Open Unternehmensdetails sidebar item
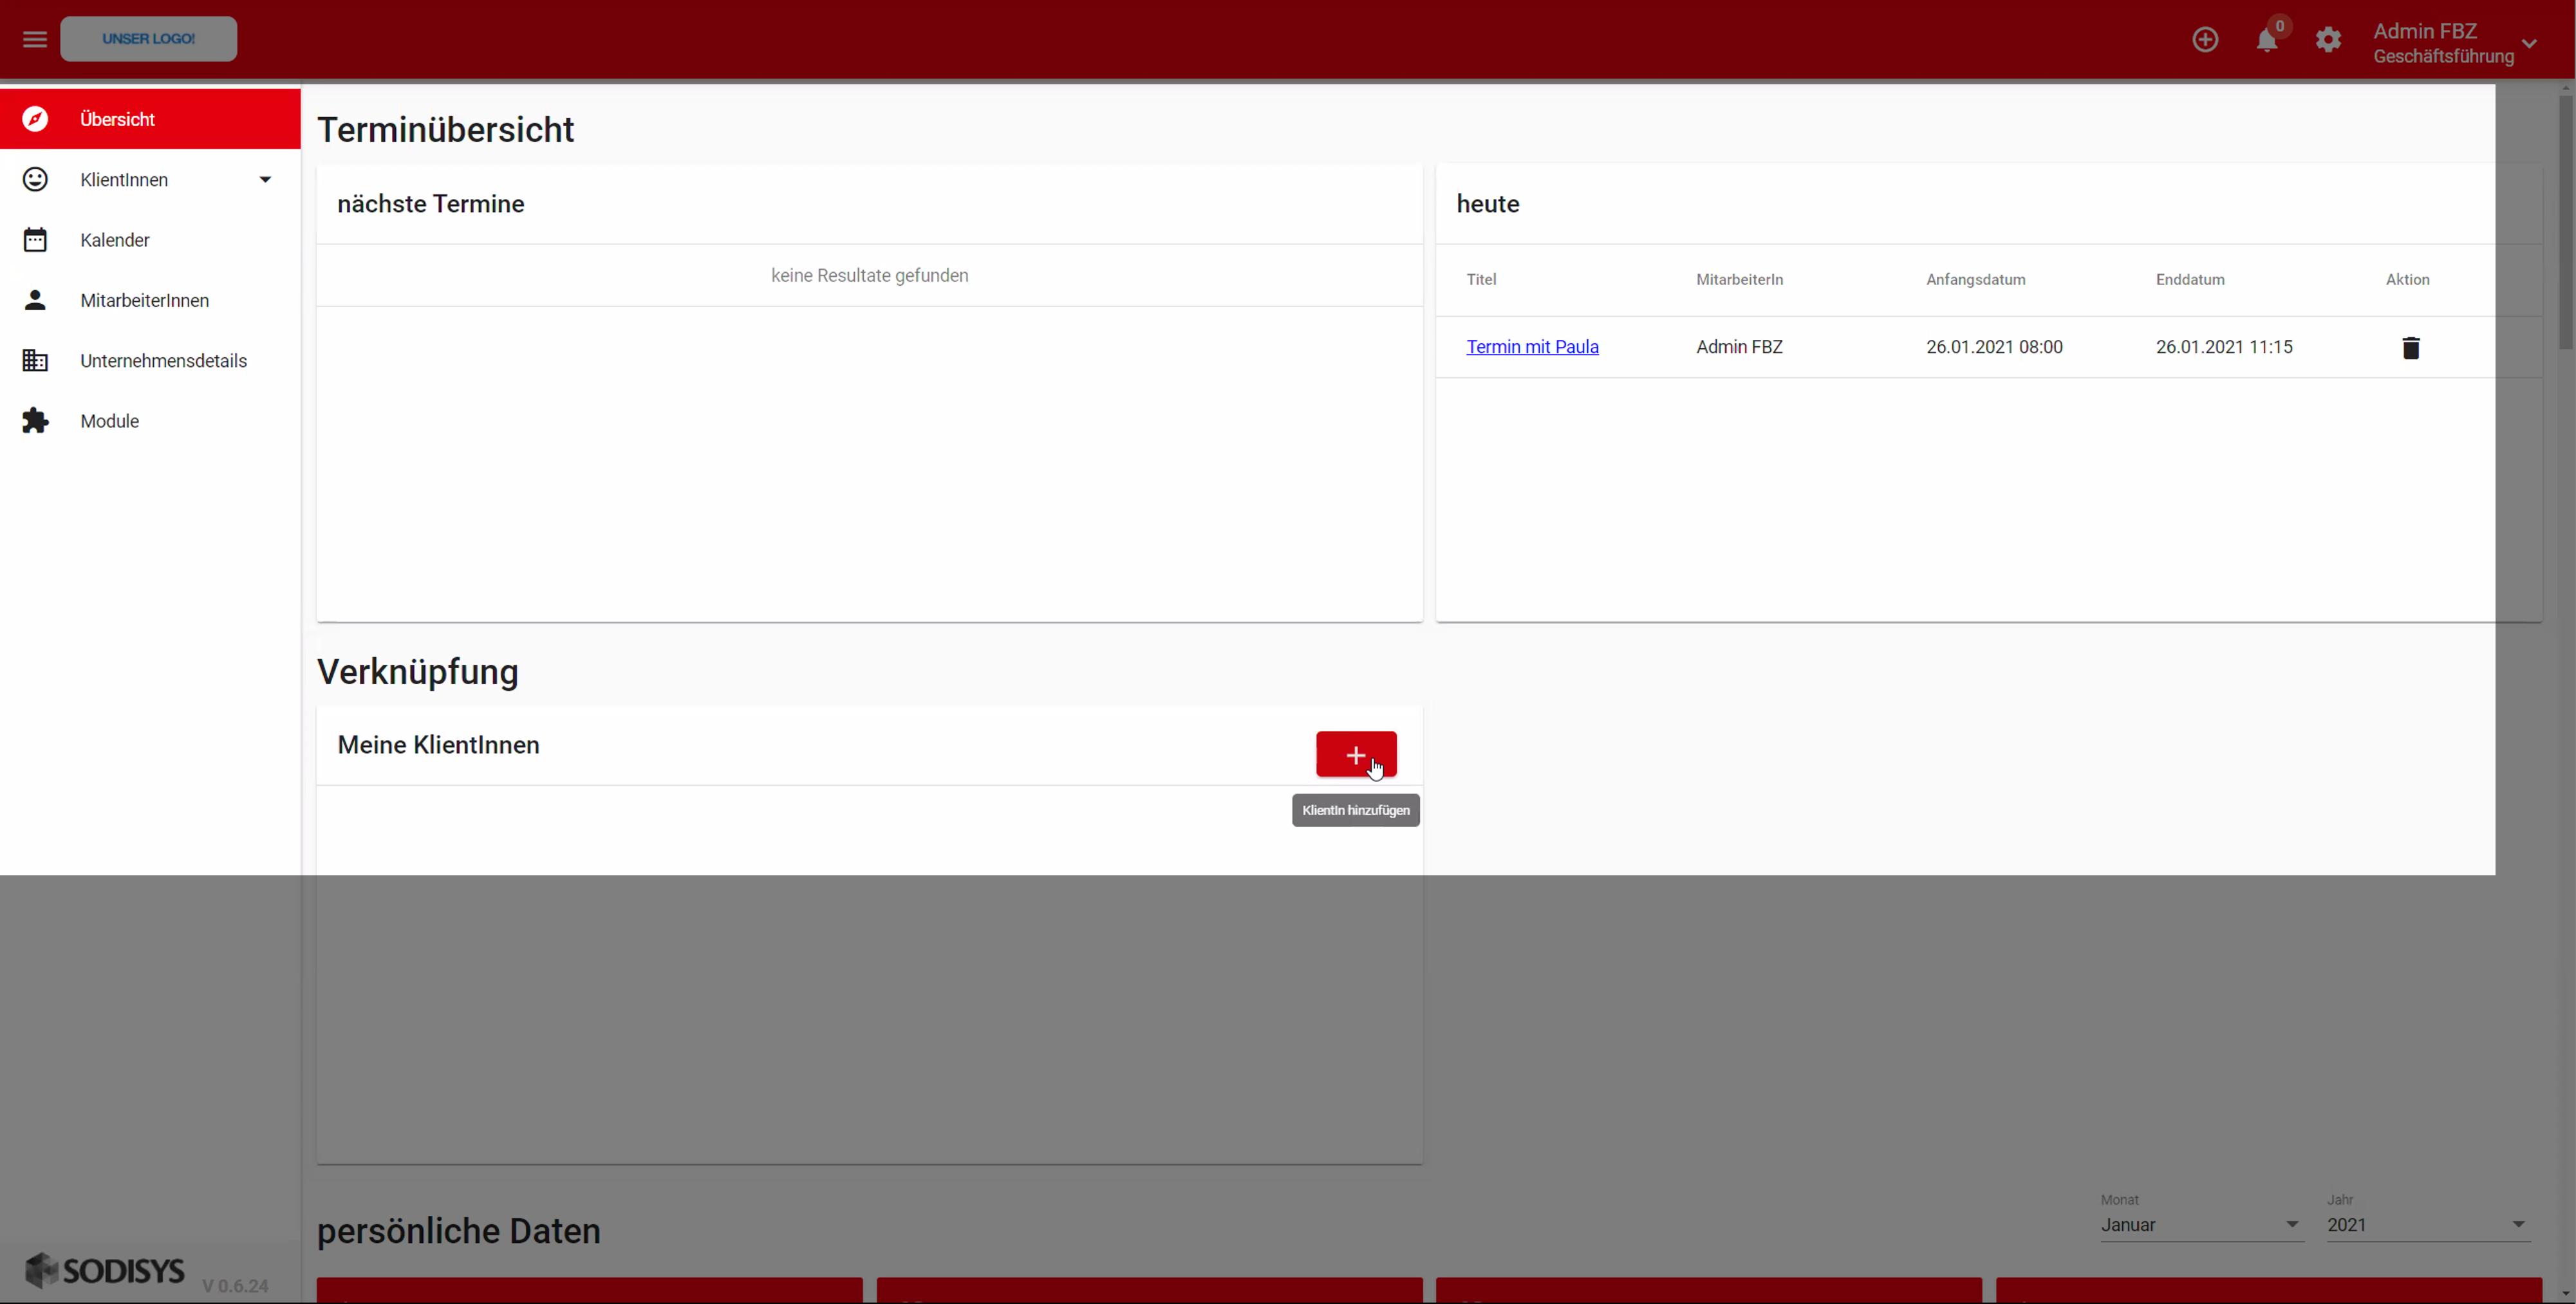Image resolution: width=2576 pixels, height=1304 pixels. click(x=150, y=361)
